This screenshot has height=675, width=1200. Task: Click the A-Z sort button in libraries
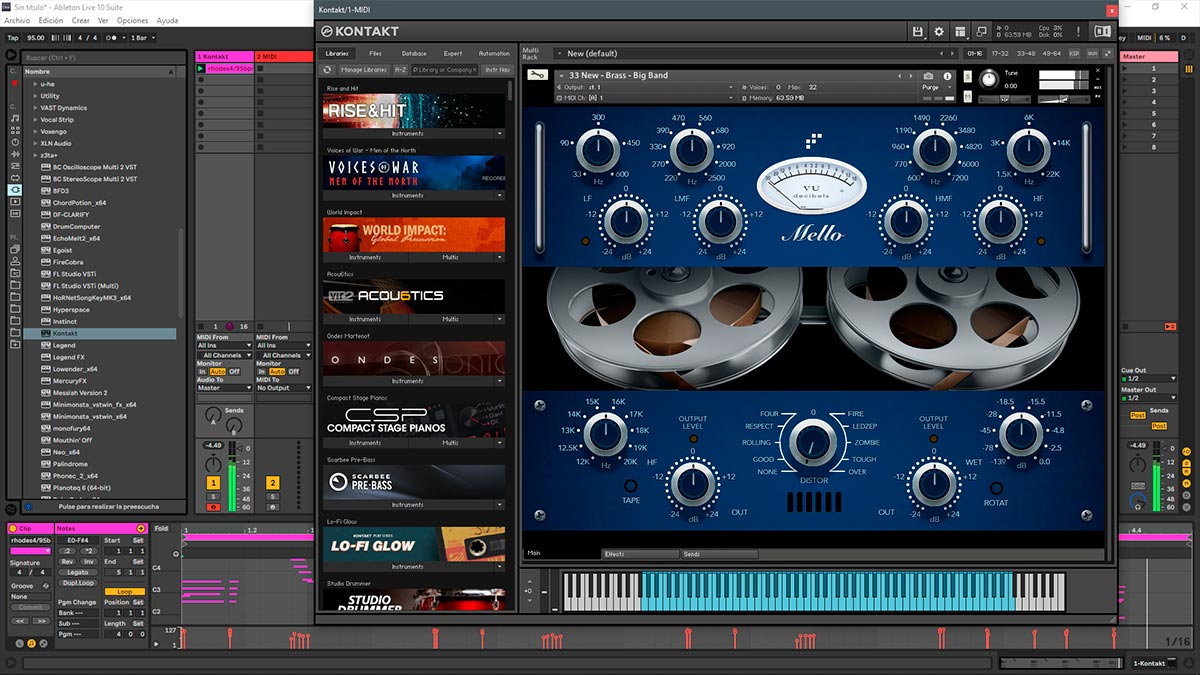tap(399, 70)
